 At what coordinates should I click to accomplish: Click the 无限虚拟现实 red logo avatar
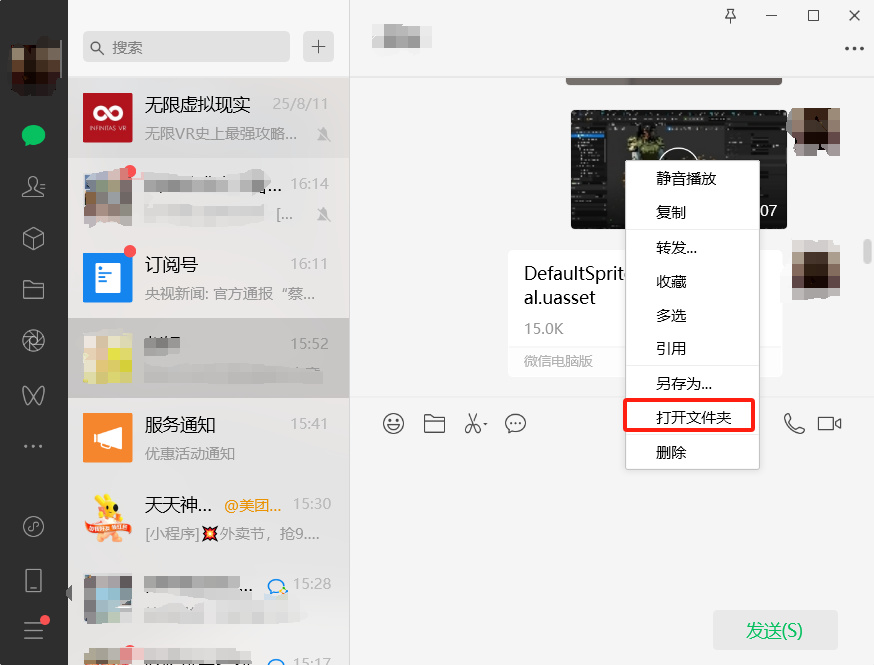coord(108,118)
